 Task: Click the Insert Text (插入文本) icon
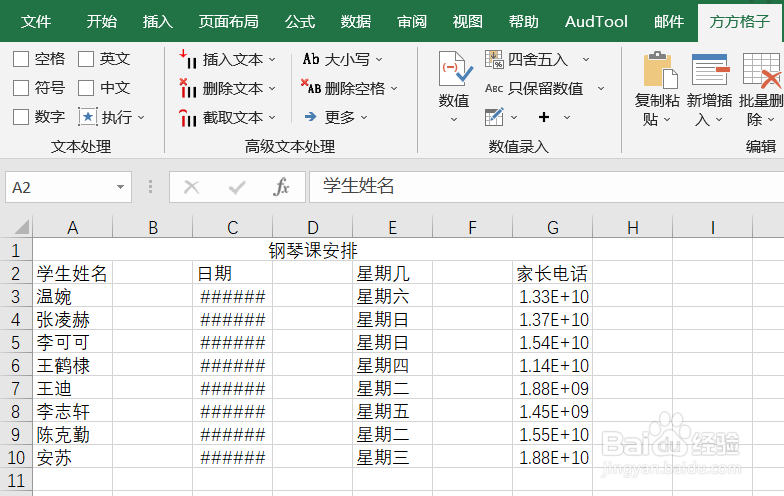click(x=188, y=60)
